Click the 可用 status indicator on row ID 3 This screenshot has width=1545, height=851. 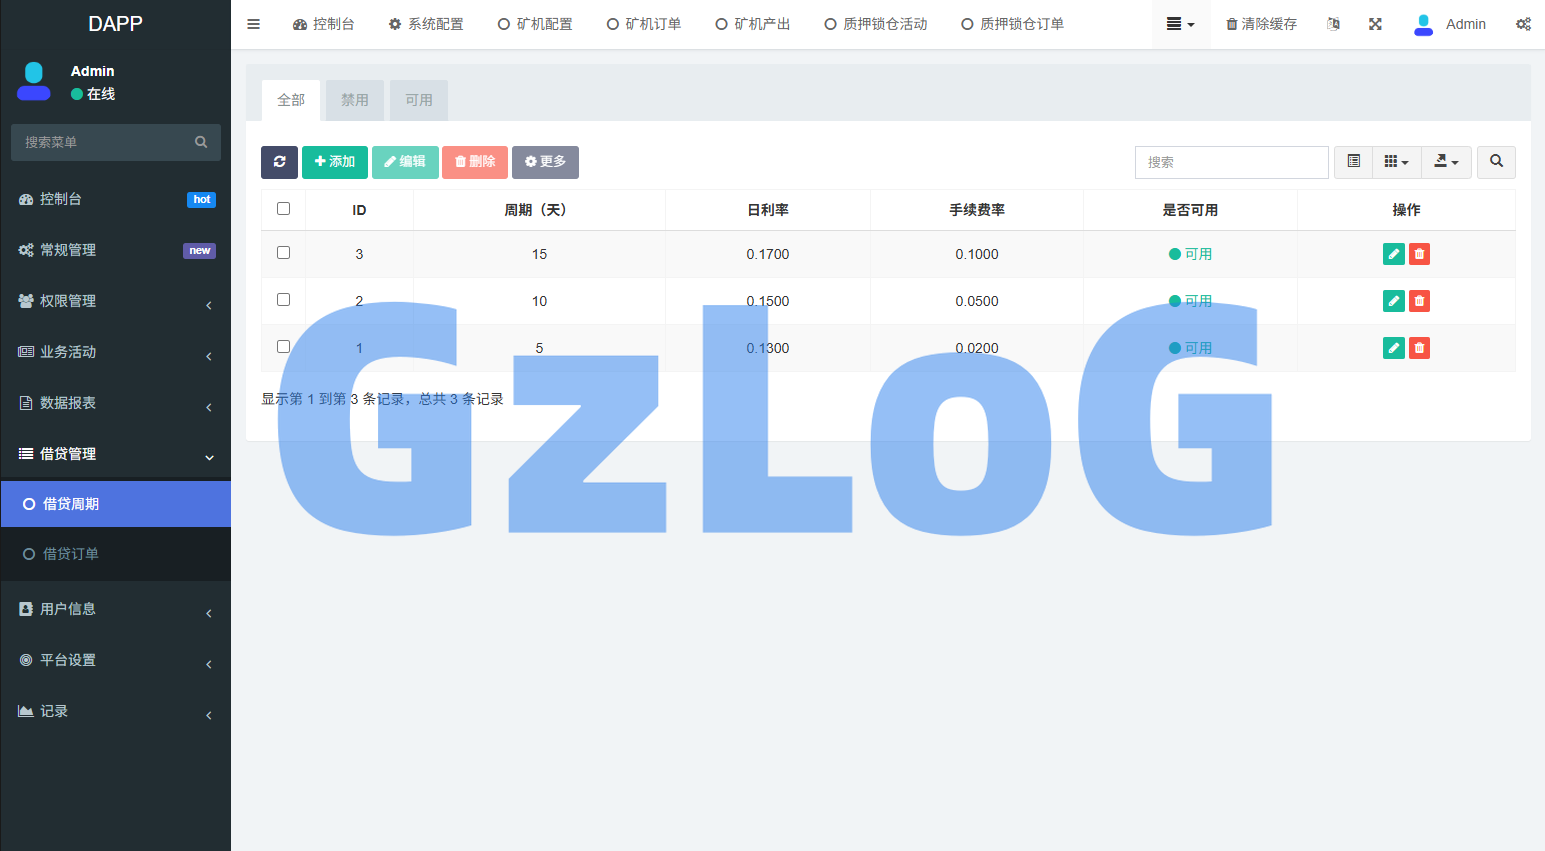coord(1191,253)
